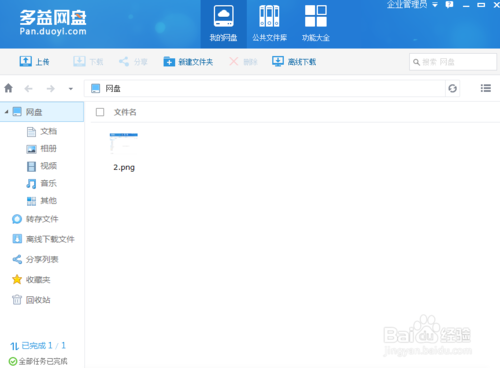Image resolution: width=500 pixels, height=368 pixels.
Task: Switch to the 公共文件库 tab
Action: pyautogui.click(x=269, y=24)
